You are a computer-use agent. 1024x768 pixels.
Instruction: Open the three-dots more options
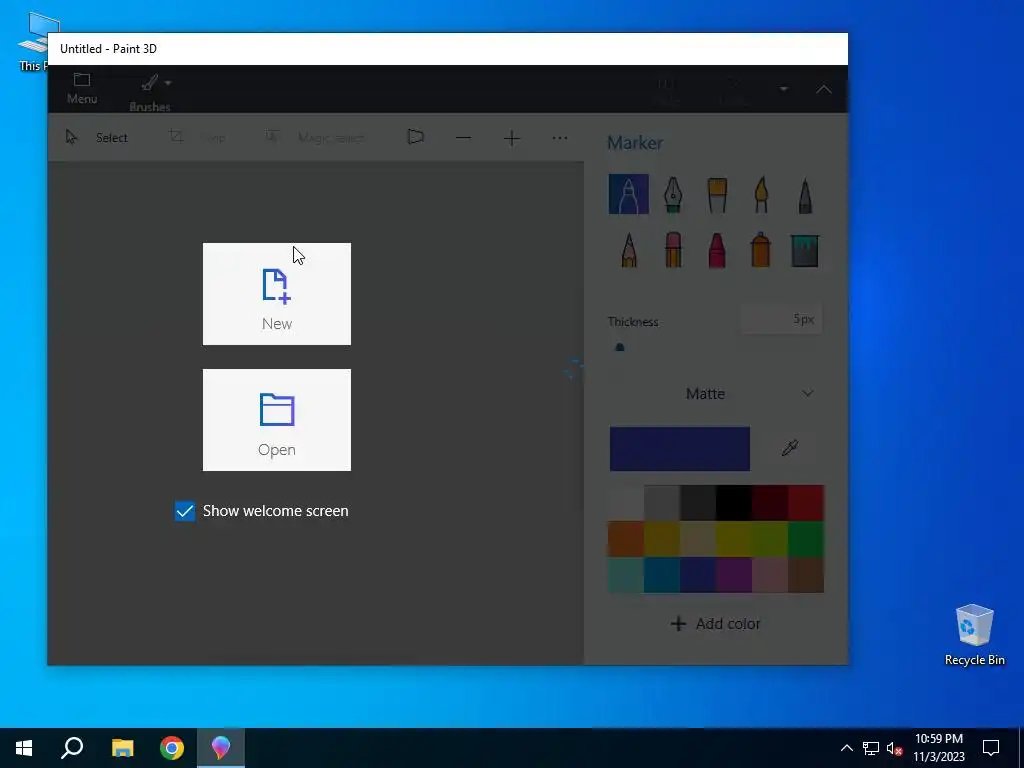point(560,138)
